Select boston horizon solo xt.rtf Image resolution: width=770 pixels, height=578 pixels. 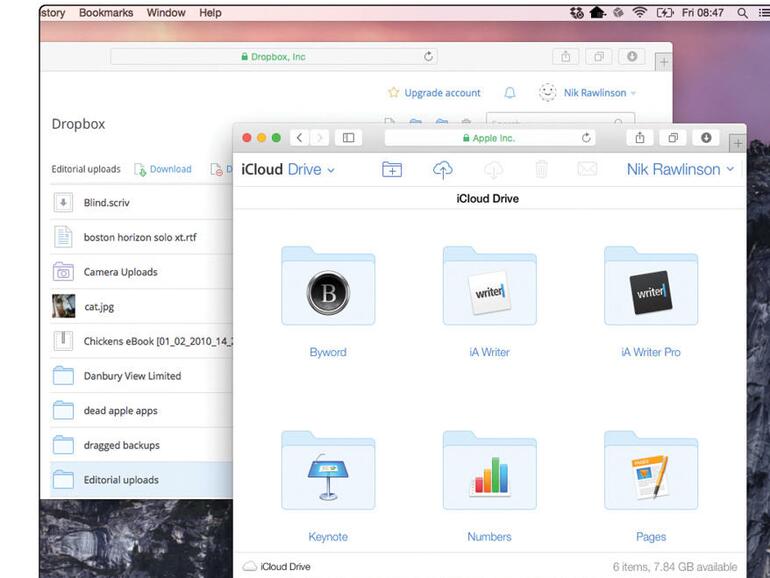pyautogui.click(x=142, y=237)
